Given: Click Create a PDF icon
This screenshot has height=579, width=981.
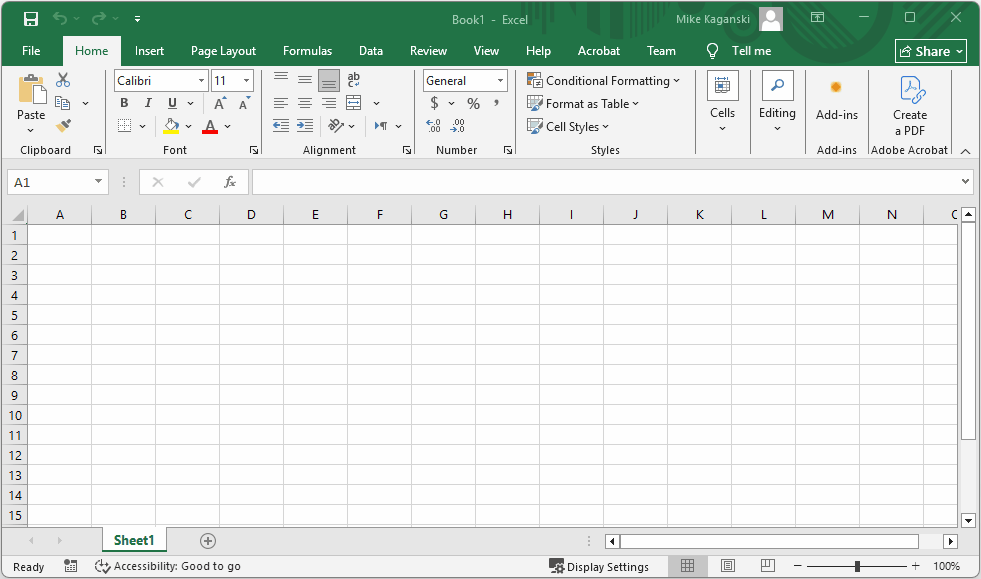Looking at the screenshot, I should (912, 90).
